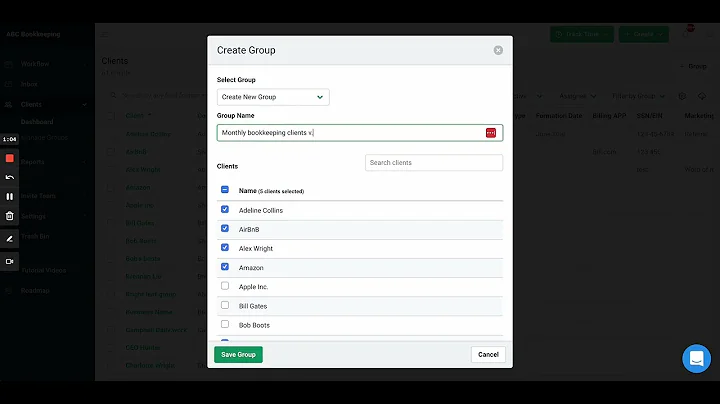Image resolution: width=720 pixels, height=404 pixels.
Task: Open Trash Bin in the sidebar
Action: 35,236
